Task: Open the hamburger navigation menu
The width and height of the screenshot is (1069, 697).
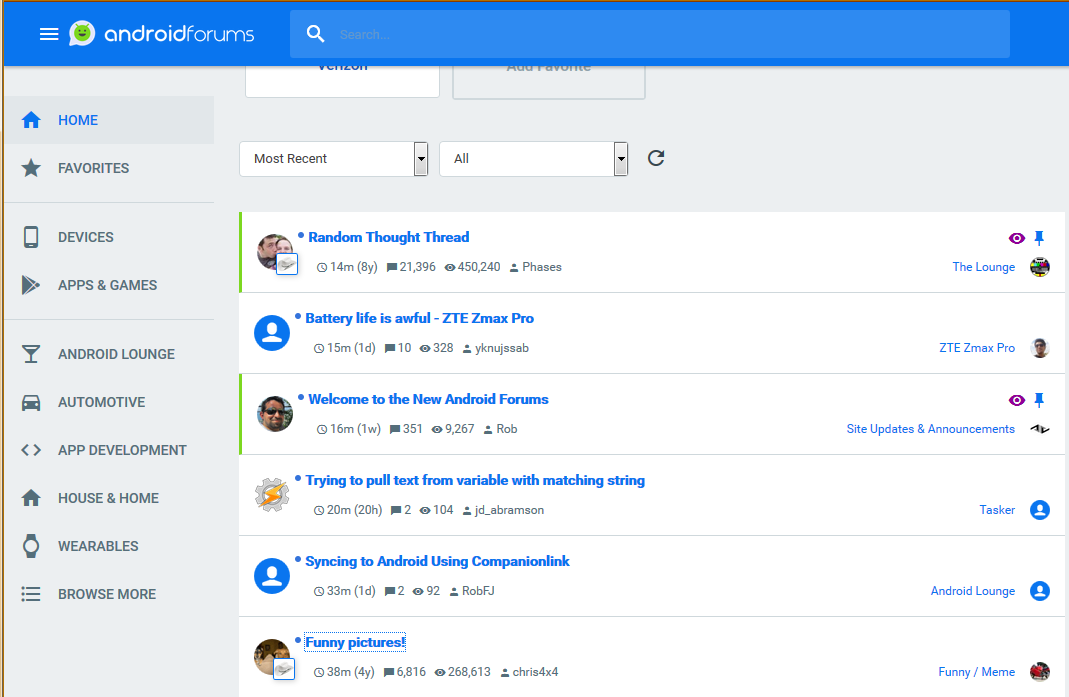Action: [49, 34]
